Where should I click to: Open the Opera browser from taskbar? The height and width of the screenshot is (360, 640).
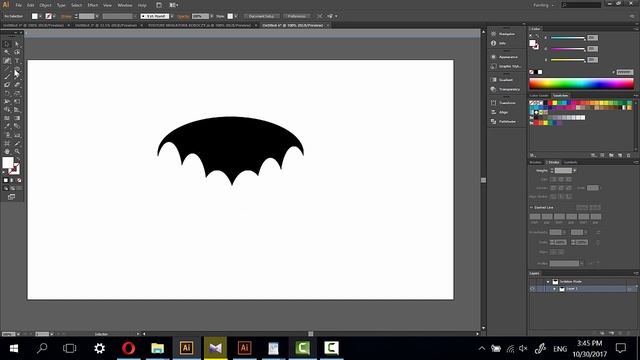click(129, 348)
